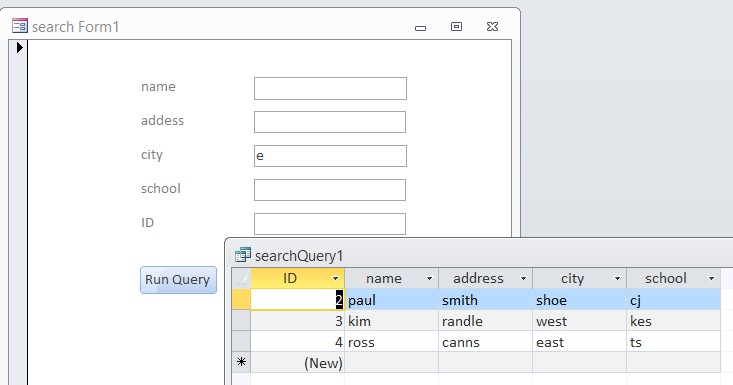Click the 'east' city cell
The height and width of the screenshot is (385, 733).
(580, 342)
